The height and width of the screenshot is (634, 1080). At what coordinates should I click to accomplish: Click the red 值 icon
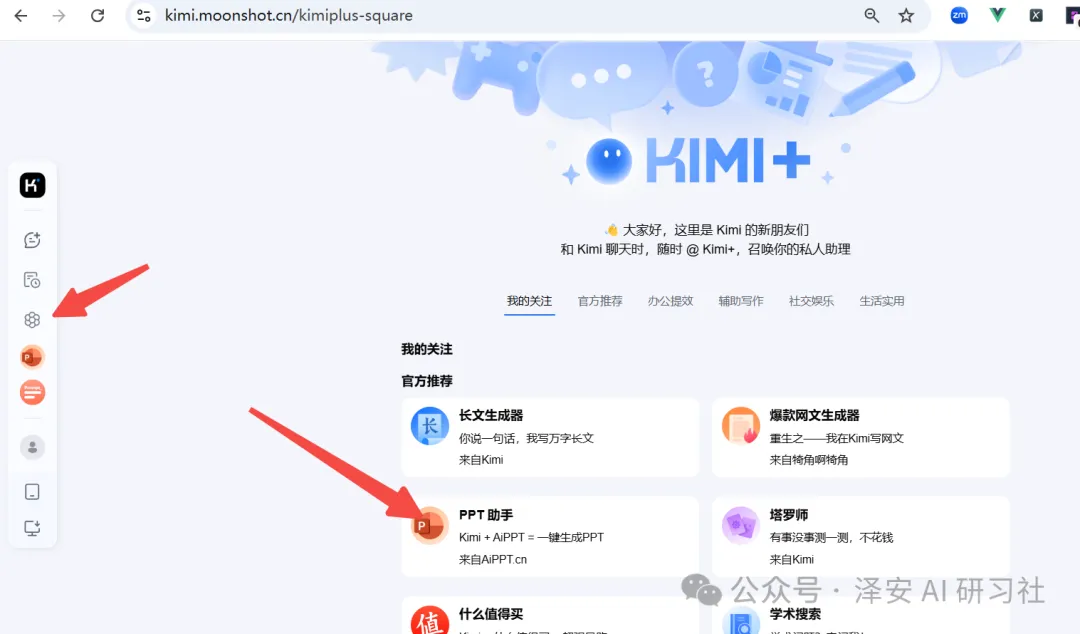coord(430,620)
